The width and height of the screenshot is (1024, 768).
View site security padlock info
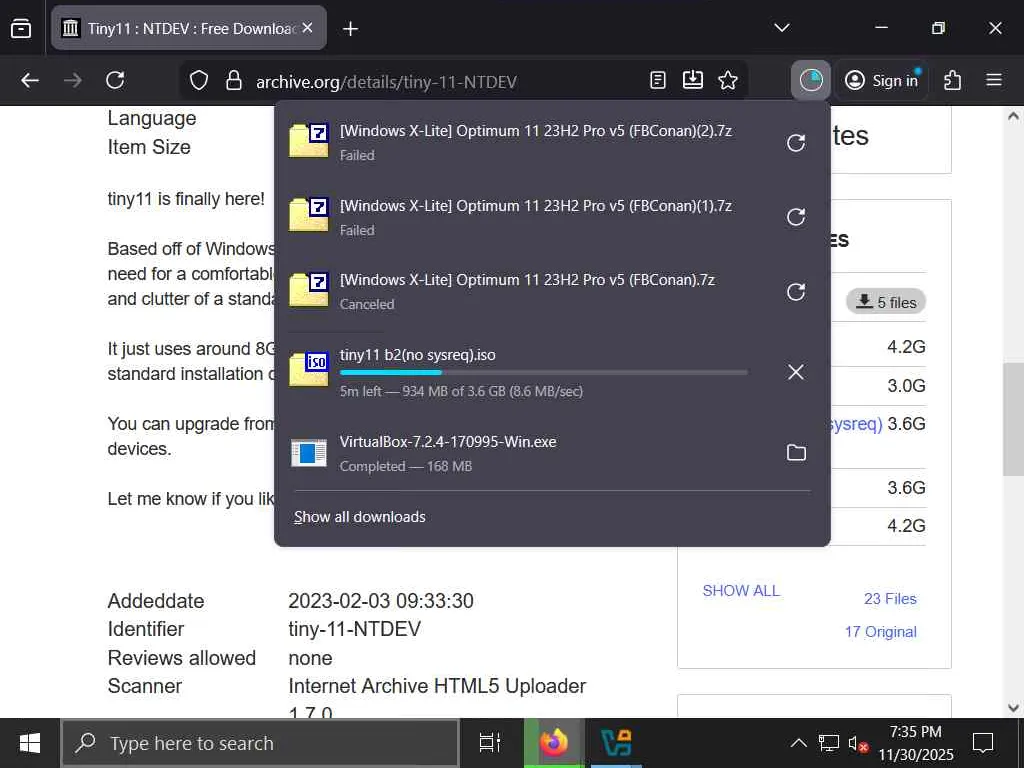pyautogui.click(x=233, y=81)
